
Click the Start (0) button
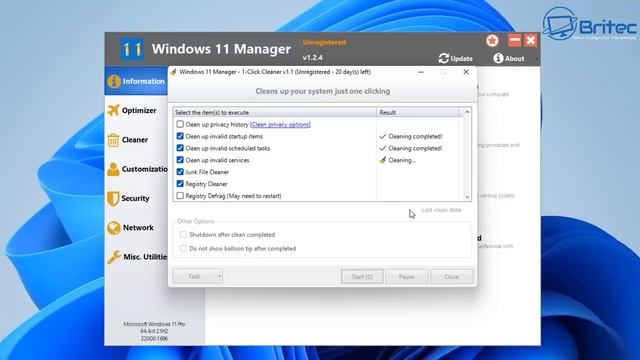(x=362, y=276)
